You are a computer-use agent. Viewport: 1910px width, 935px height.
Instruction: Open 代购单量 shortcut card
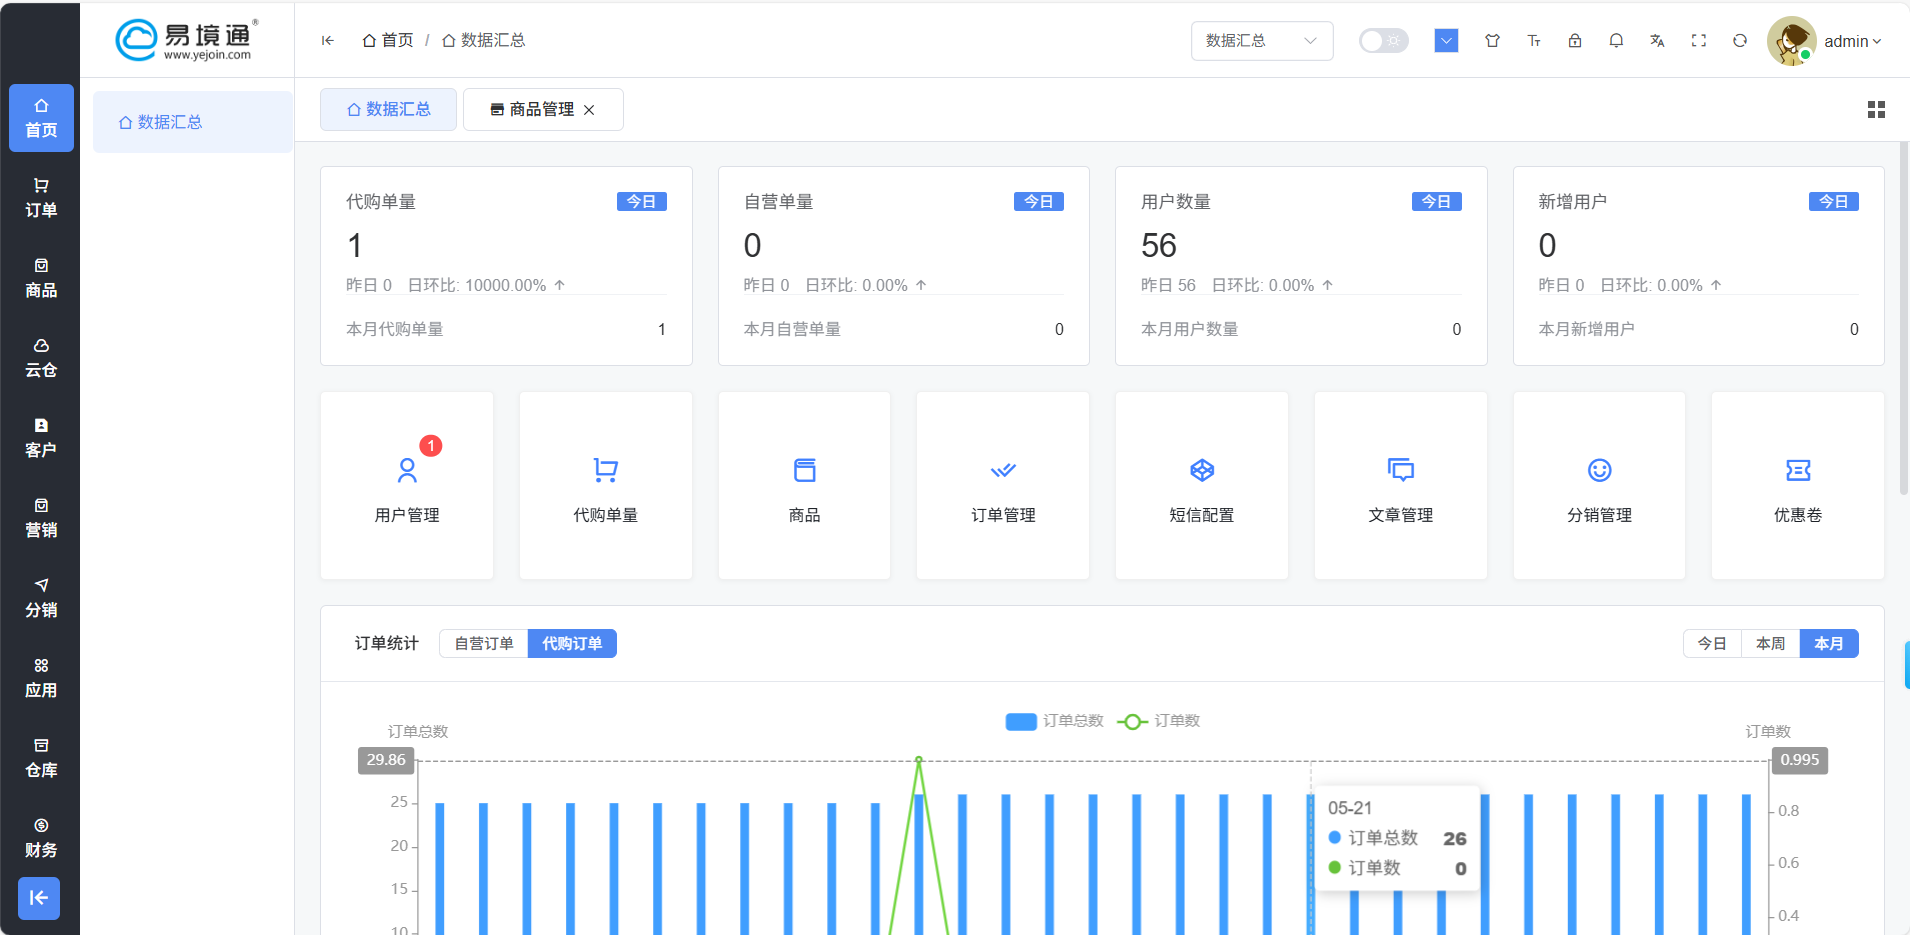(605, 485)
